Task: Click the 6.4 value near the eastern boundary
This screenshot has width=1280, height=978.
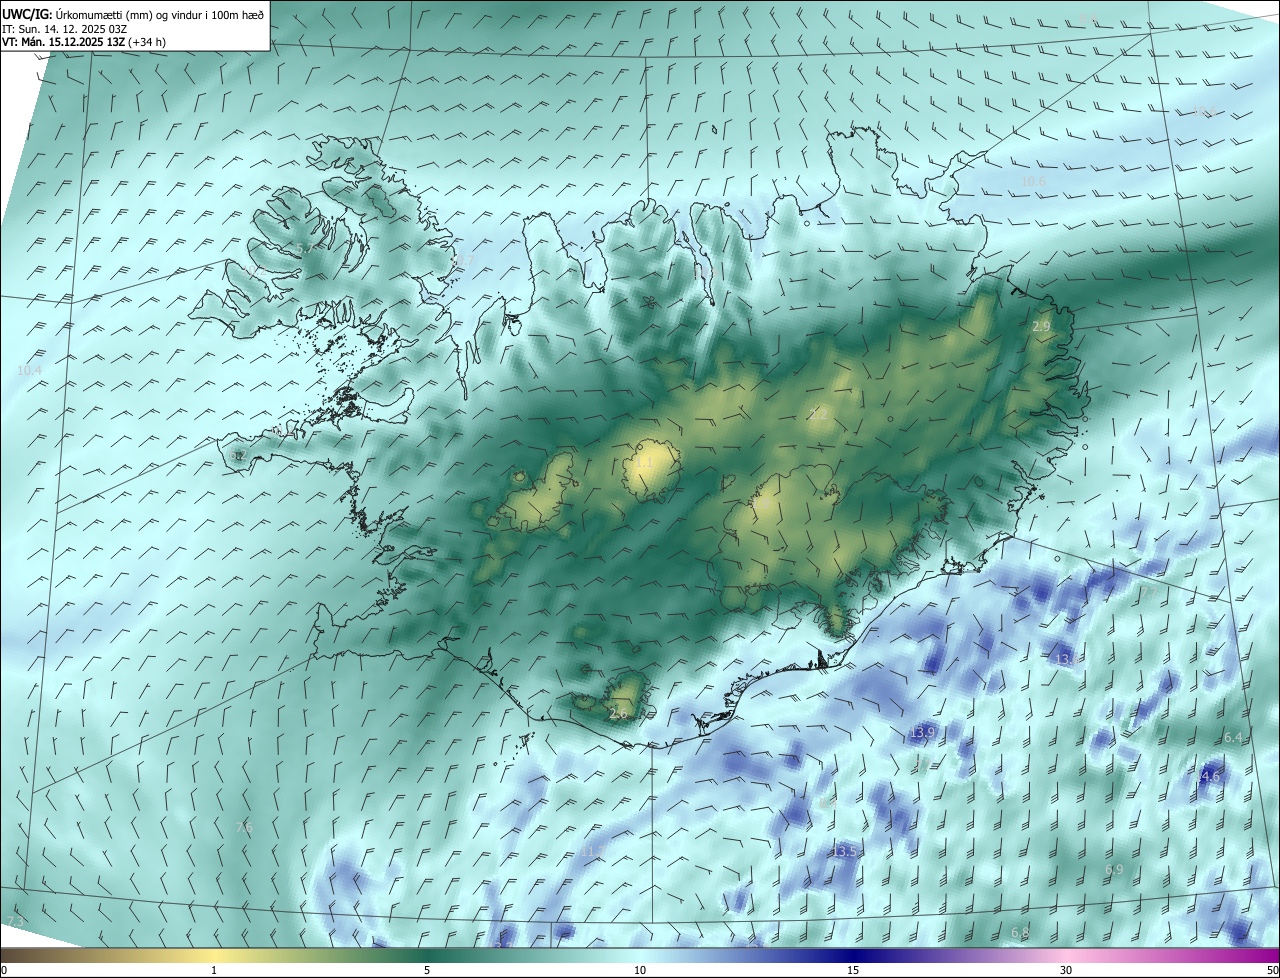Action: 1233,737
